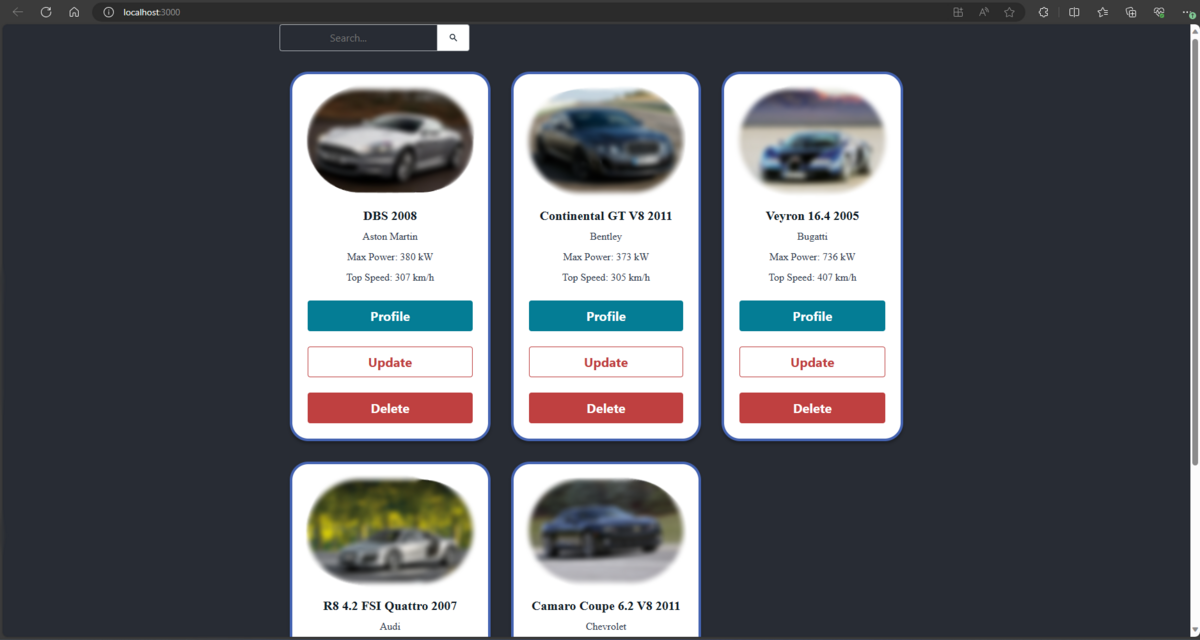Click the Chevrolet brand text
Viewport: 1200px width, 640px height.
606,627
